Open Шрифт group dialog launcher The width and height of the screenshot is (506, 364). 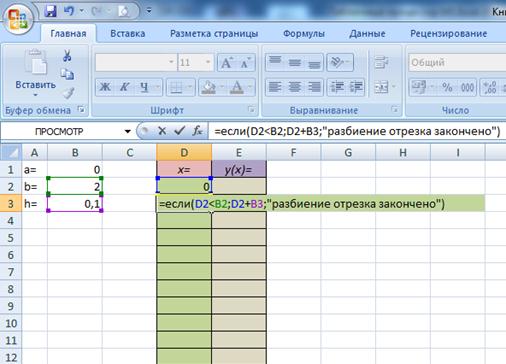click(x=252, y=109)
